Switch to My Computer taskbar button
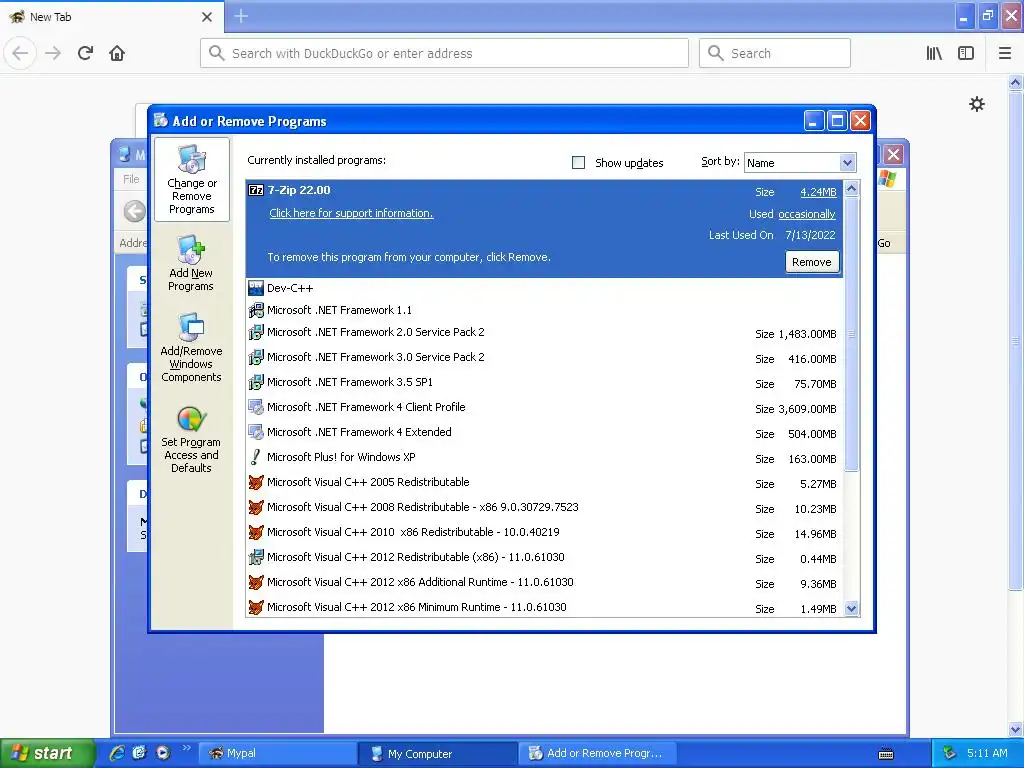The width and height of the screenshot is (1024, 768). 438,753
